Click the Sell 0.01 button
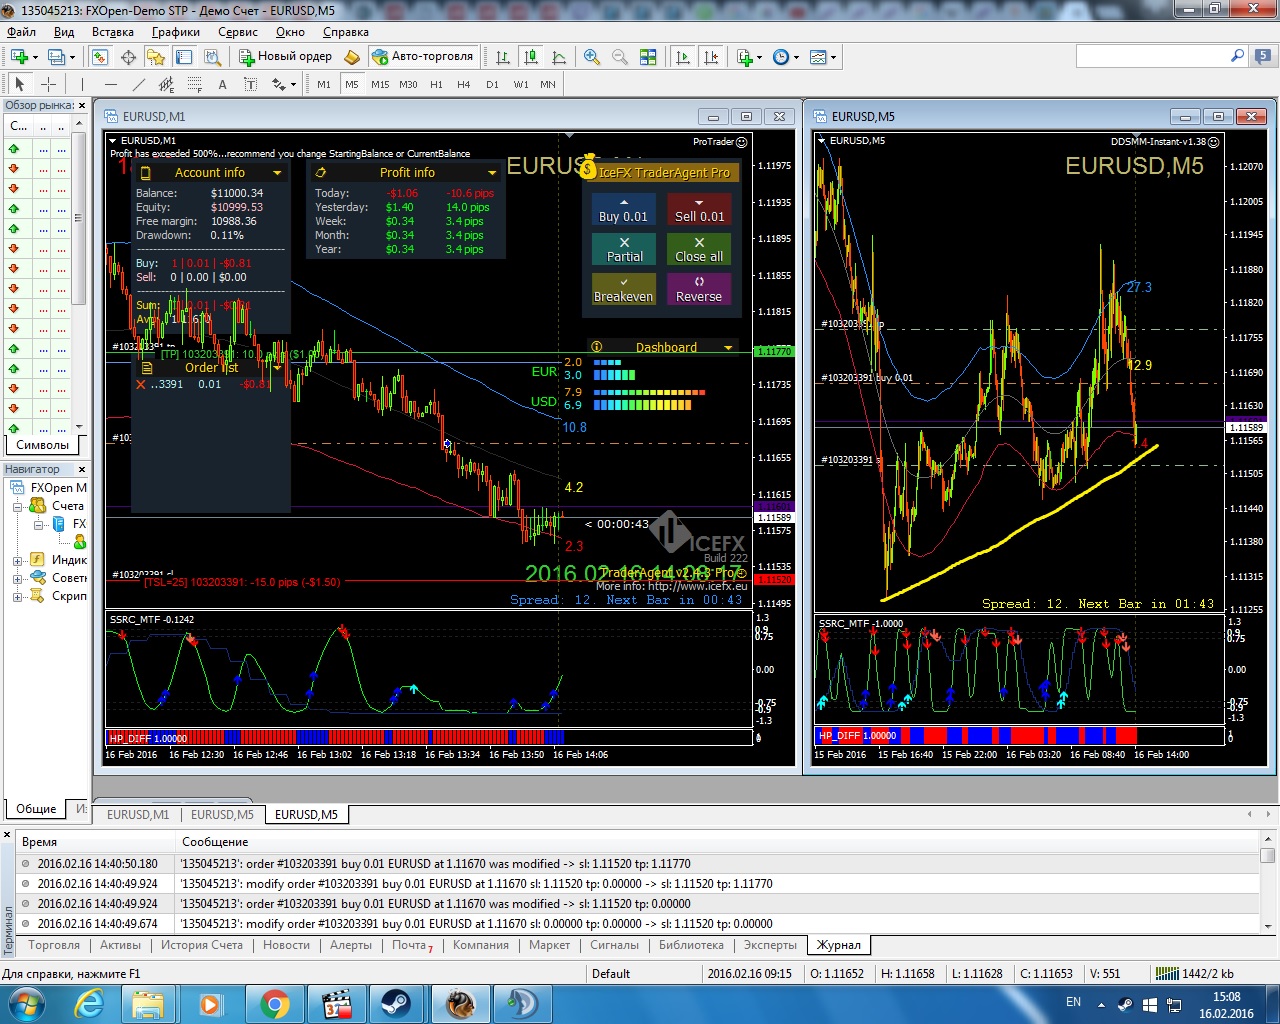Screen dimensions: 1280x1024 pyautogui.click(x=699, y=209)
